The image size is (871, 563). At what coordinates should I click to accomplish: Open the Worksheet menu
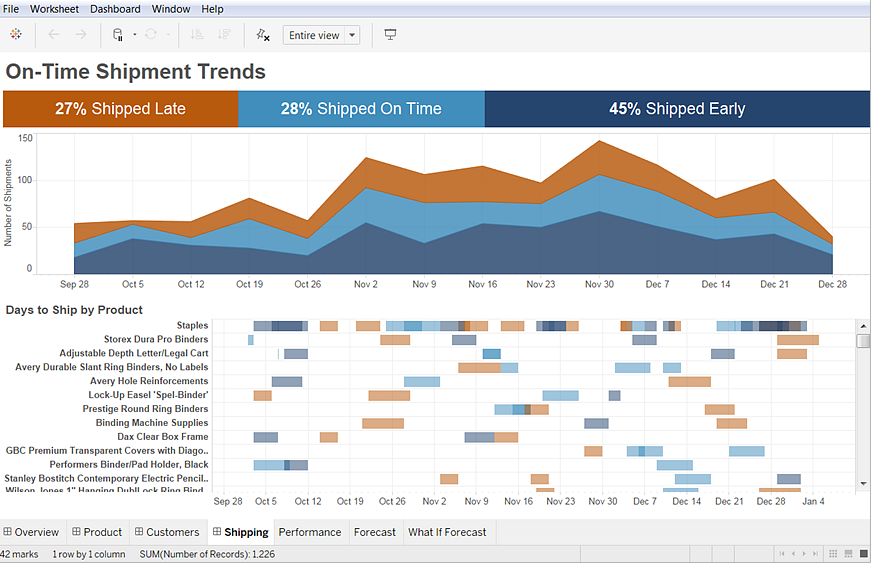[x=55, y=9]
